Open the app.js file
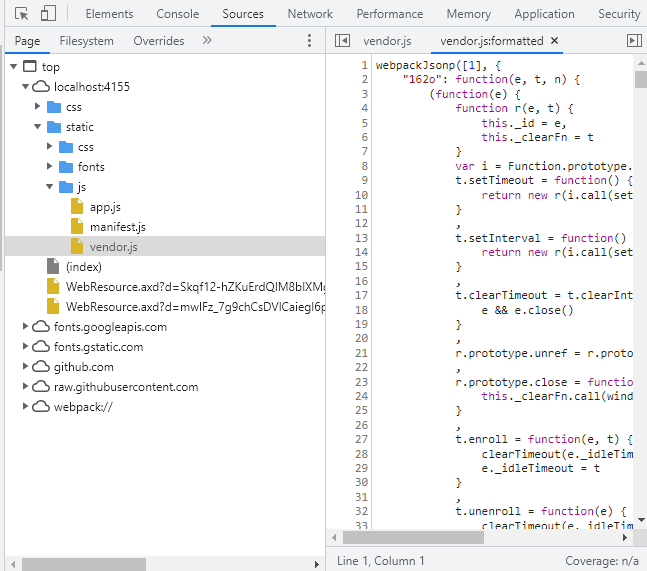 click(x=105, y=207)
